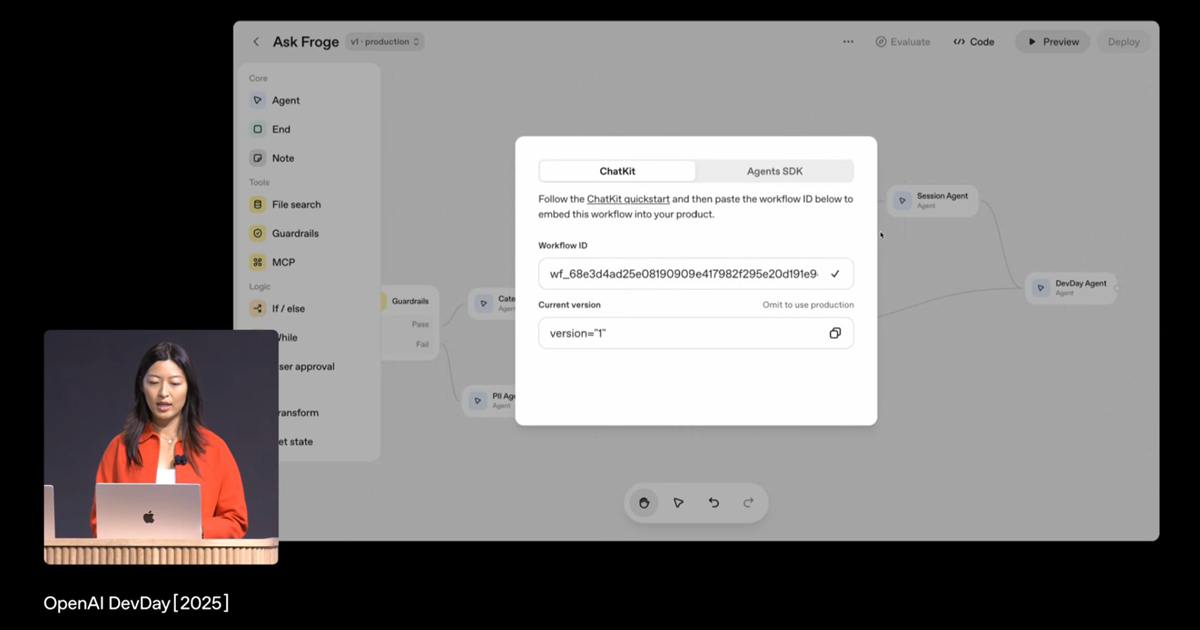
Task: Open the ChatKit quickstart link
Action: [628, 199]
